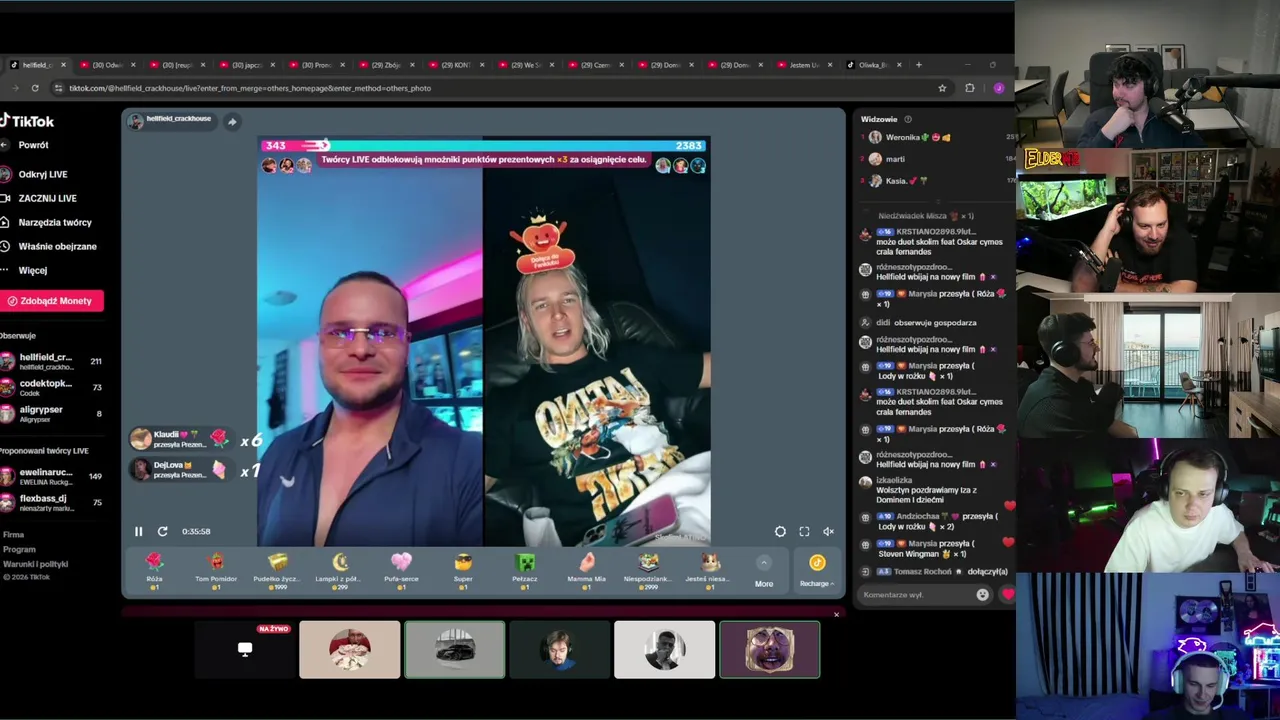Click the refresh stream icon beside pause

(162, 531)
